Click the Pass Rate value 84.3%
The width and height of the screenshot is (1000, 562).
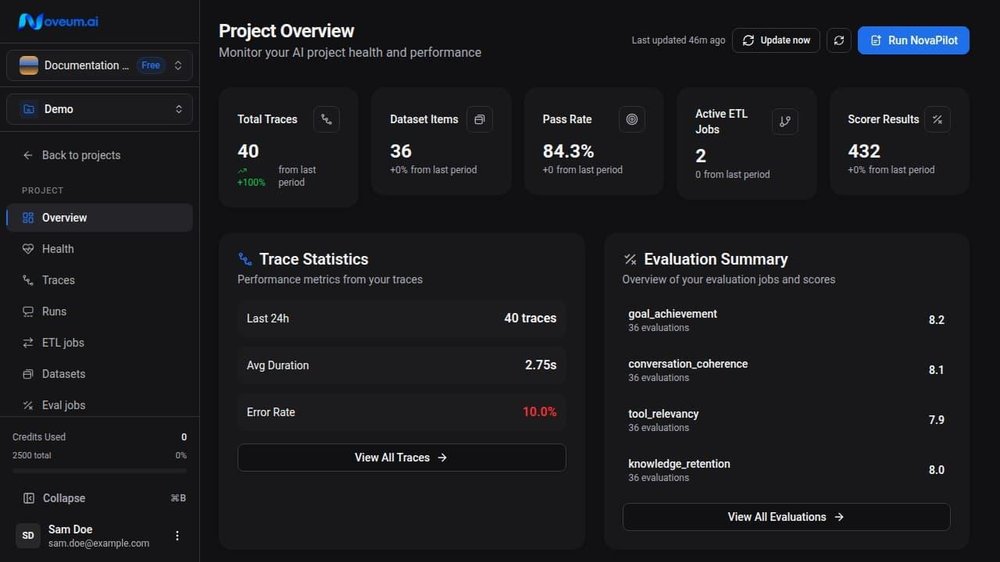coord(568,151)
